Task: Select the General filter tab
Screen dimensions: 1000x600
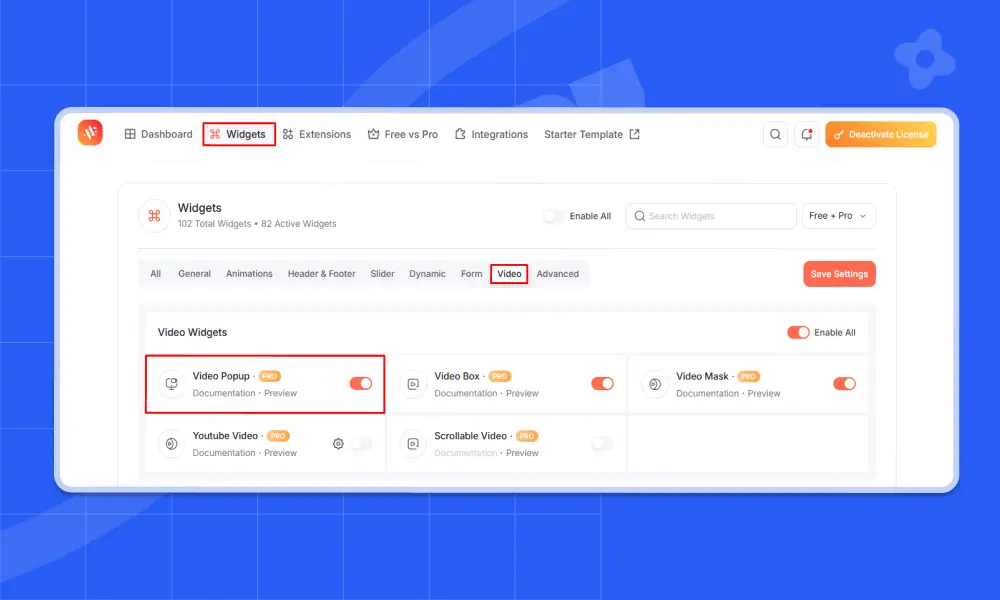Action: [195, 274]
